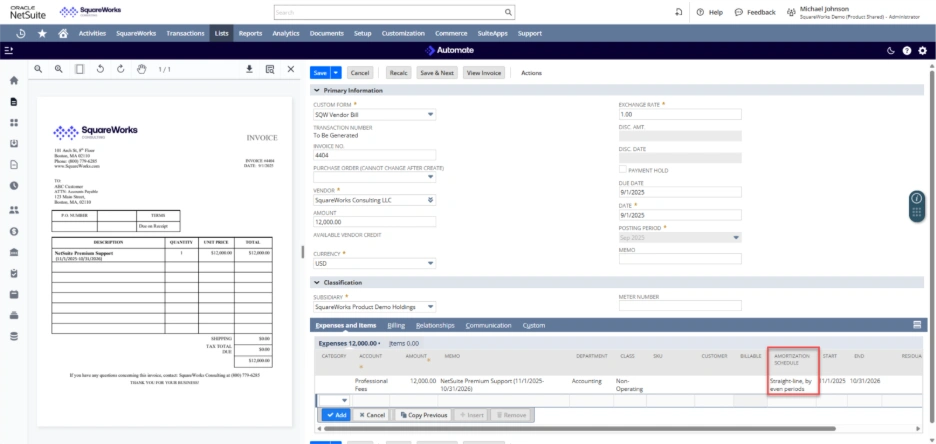Expand the Currency dropdown
The image size is (936, 444).
[431, 264]
